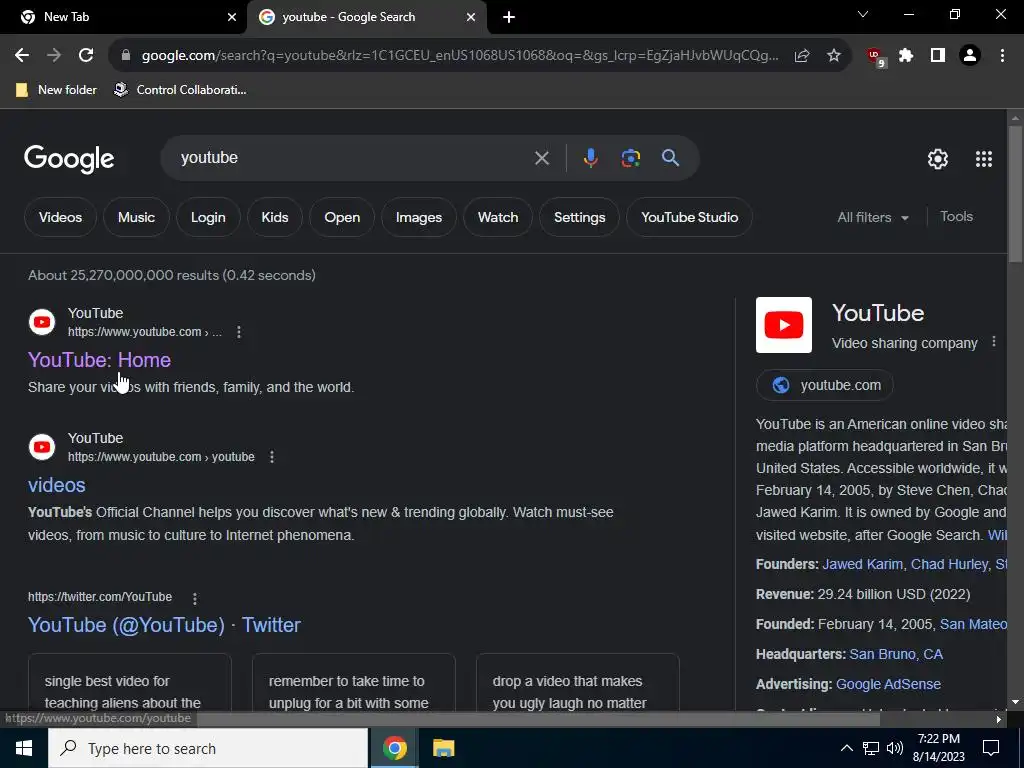Open Windows Start menu
Image resolution: width=1024 pixels, height=768 pixels.
pos(24,748)
